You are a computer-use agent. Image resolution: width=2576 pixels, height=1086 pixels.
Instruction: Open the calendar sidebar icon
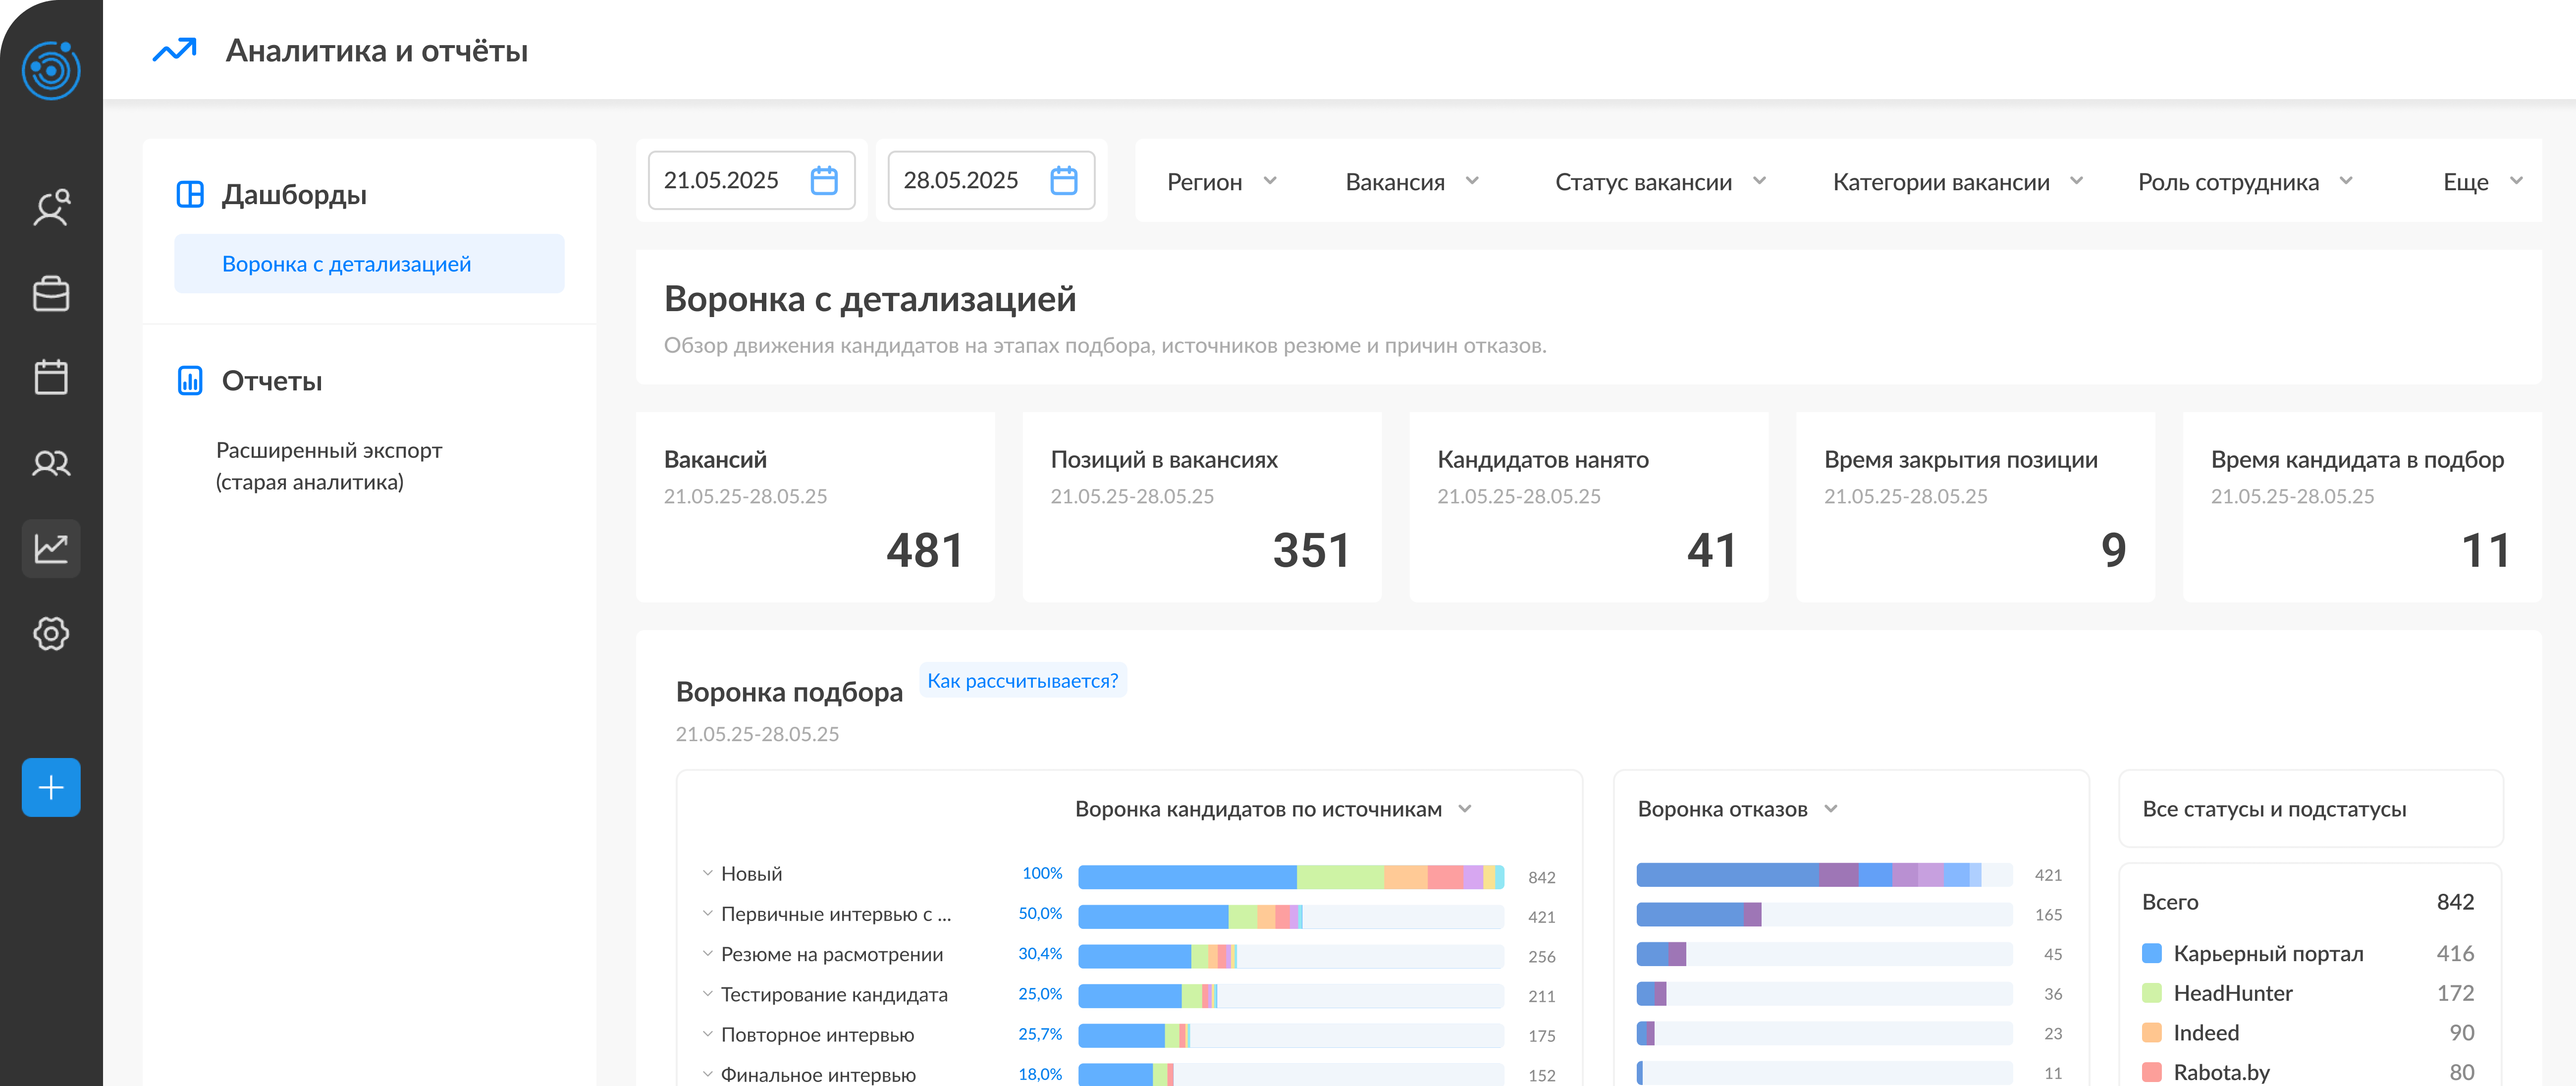51,378
